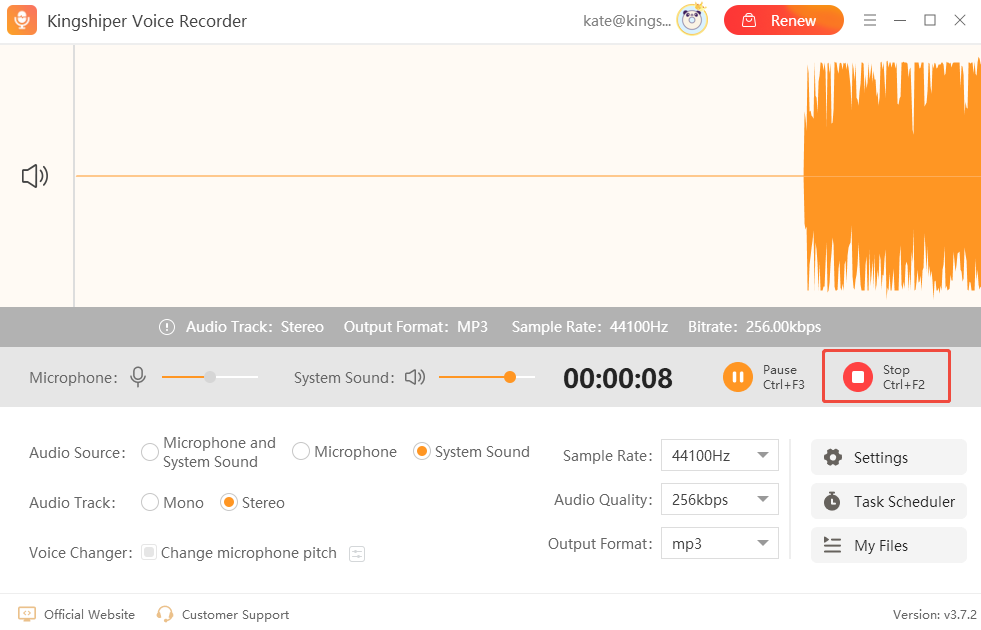This screenshot has width=981, height=630.
Task: Click the My Files list icon
Action: tap(832, 545)
